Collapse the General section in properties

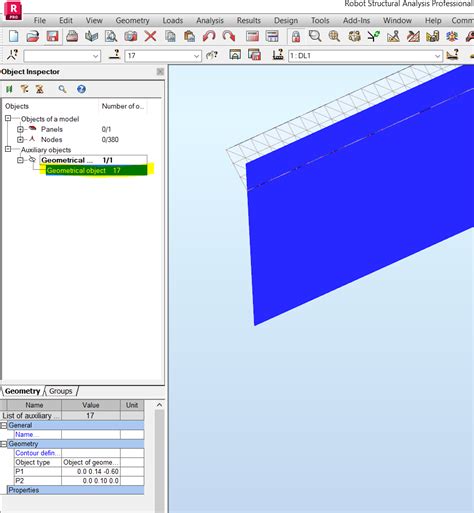(x=4, y=425)
